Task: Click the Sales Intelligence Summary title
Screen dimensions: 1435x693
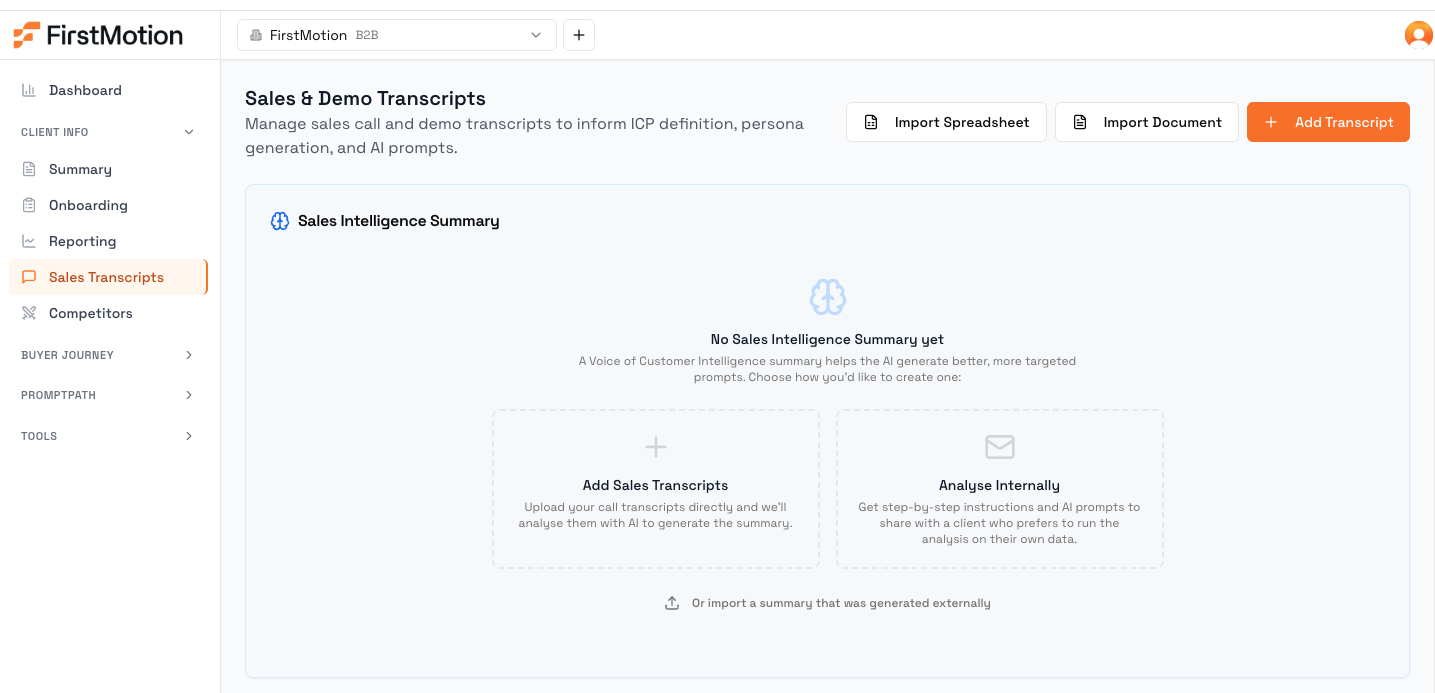Action: click(398, 221)
